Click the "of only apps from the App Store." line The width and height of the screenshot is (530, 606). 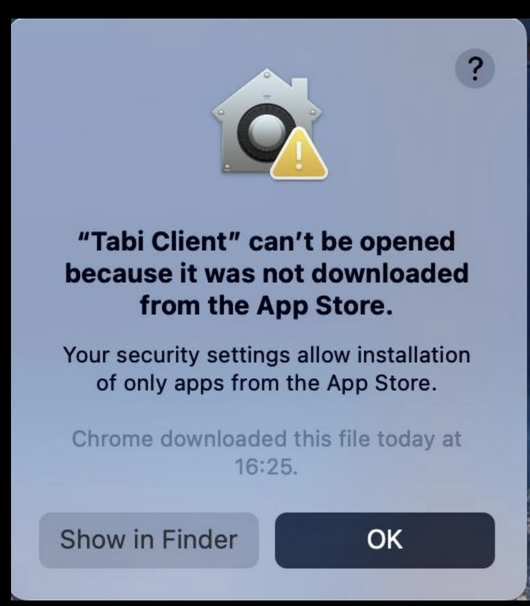(x=266, y=383)
